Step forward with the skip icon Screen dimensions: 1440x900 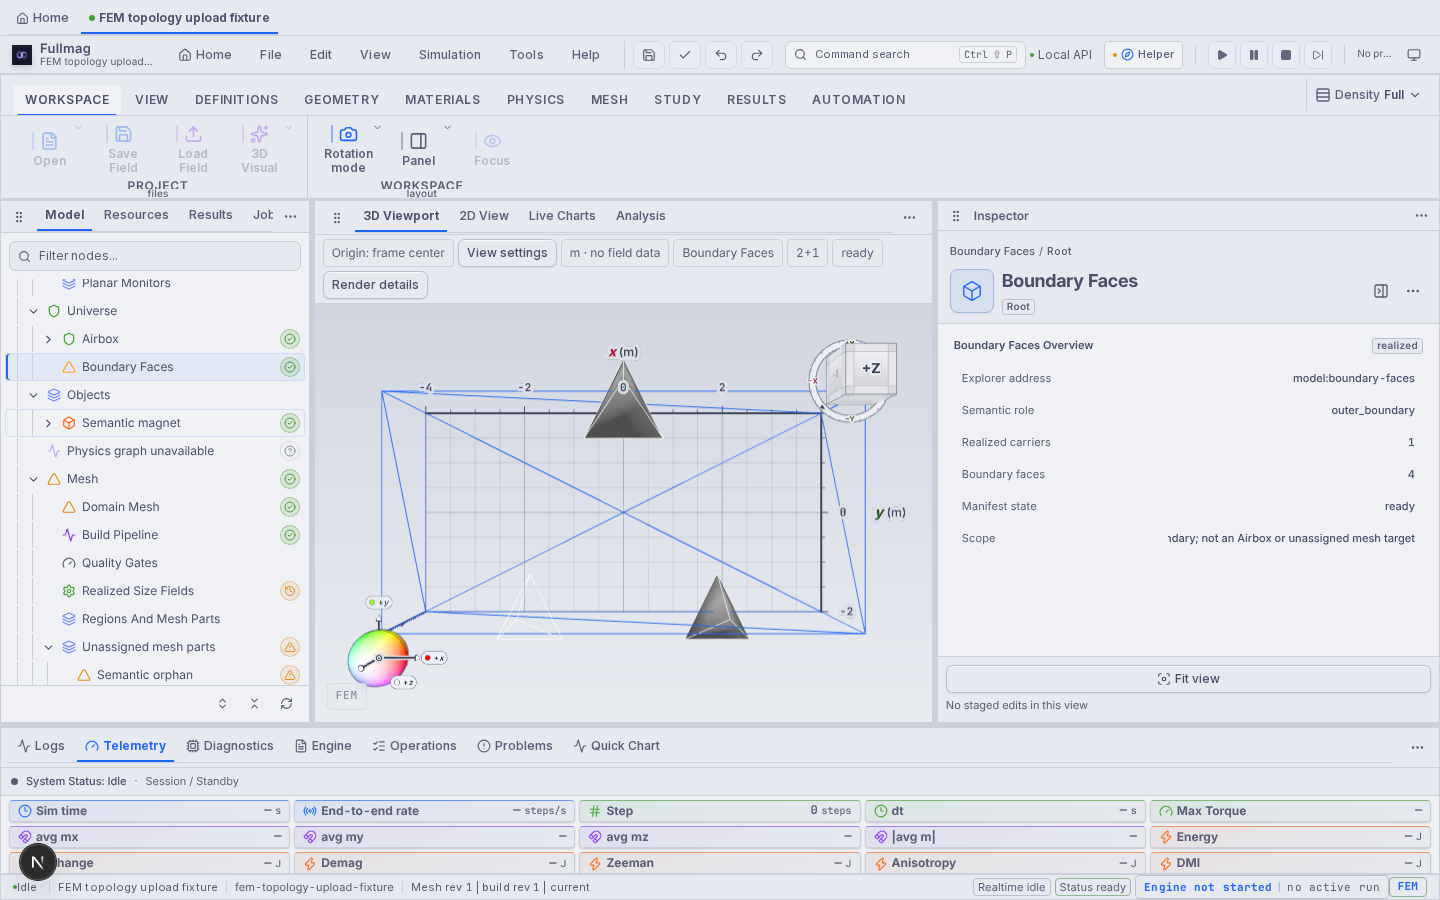pyautogui.click(x=1318, y=55)
